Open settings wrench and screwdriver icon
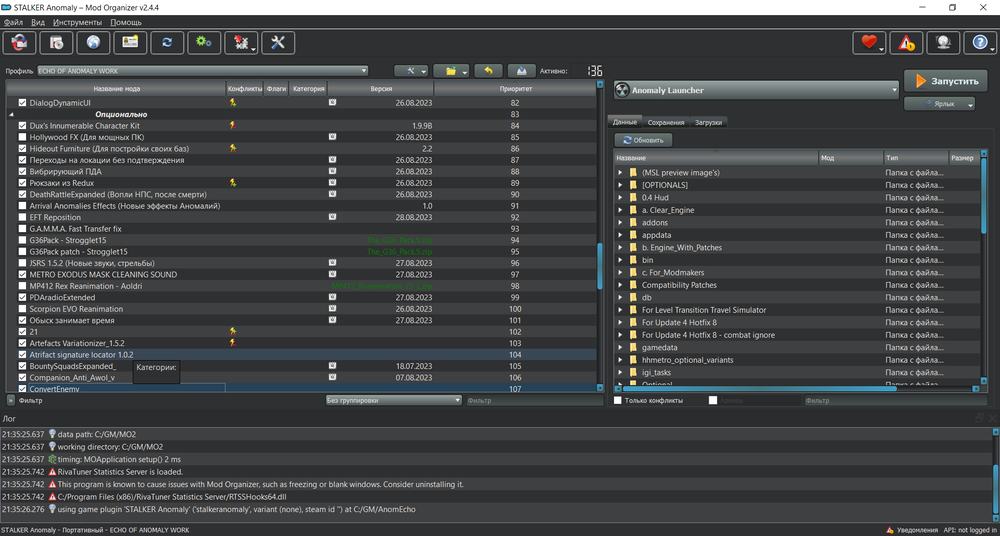 tap(279, 42)
